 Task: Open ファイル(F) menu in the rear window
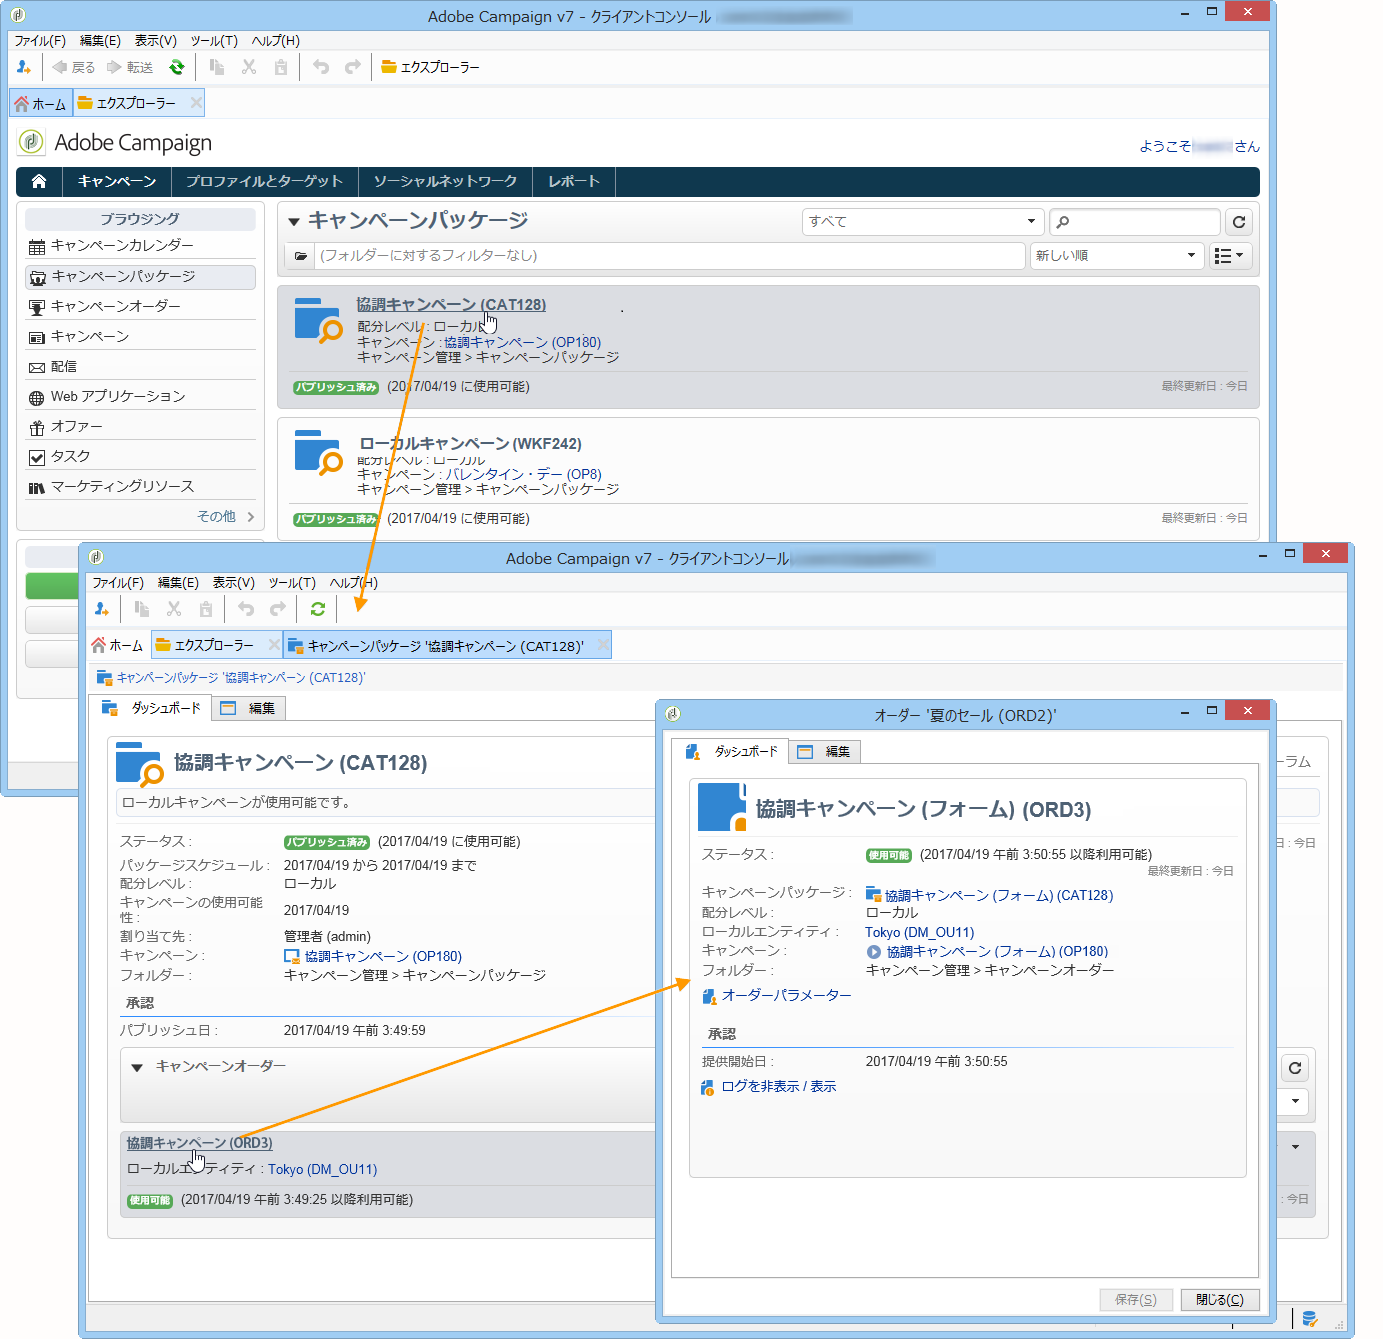click(39, 41)
